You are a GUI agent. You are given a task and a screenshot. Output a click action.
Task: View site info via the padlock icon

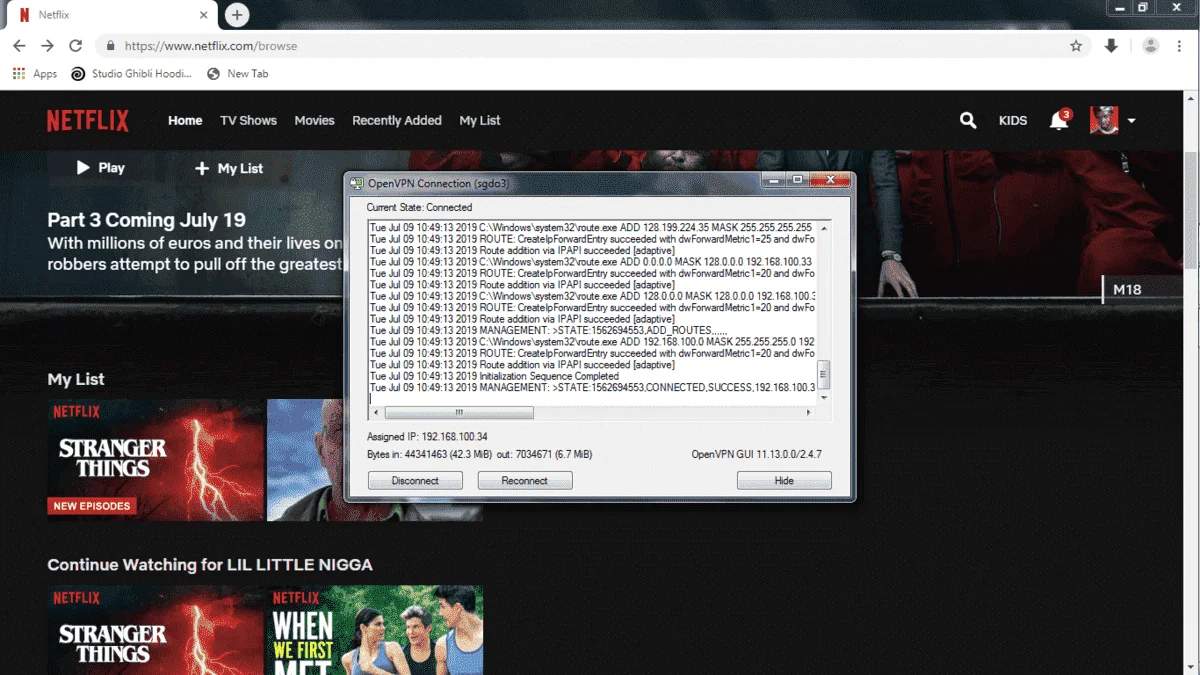pos(110,46)
